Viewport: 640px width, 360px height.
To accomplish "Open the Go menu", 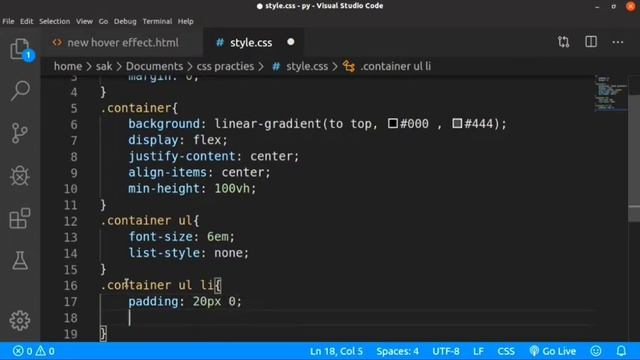I will [103, 21].
